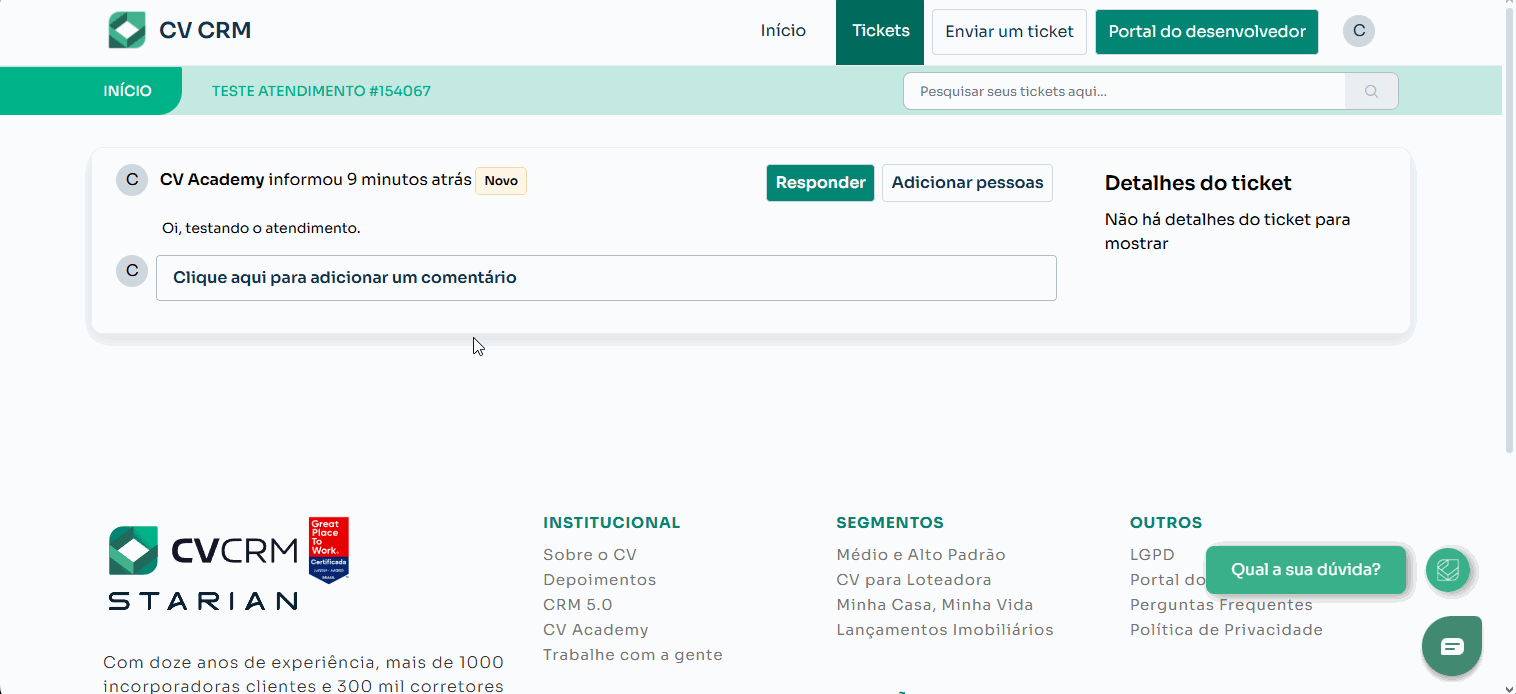The width and height of the screenshot is (1516, 694).
Task: Click the comment box to add a comment
Action: tap(606, 278)
